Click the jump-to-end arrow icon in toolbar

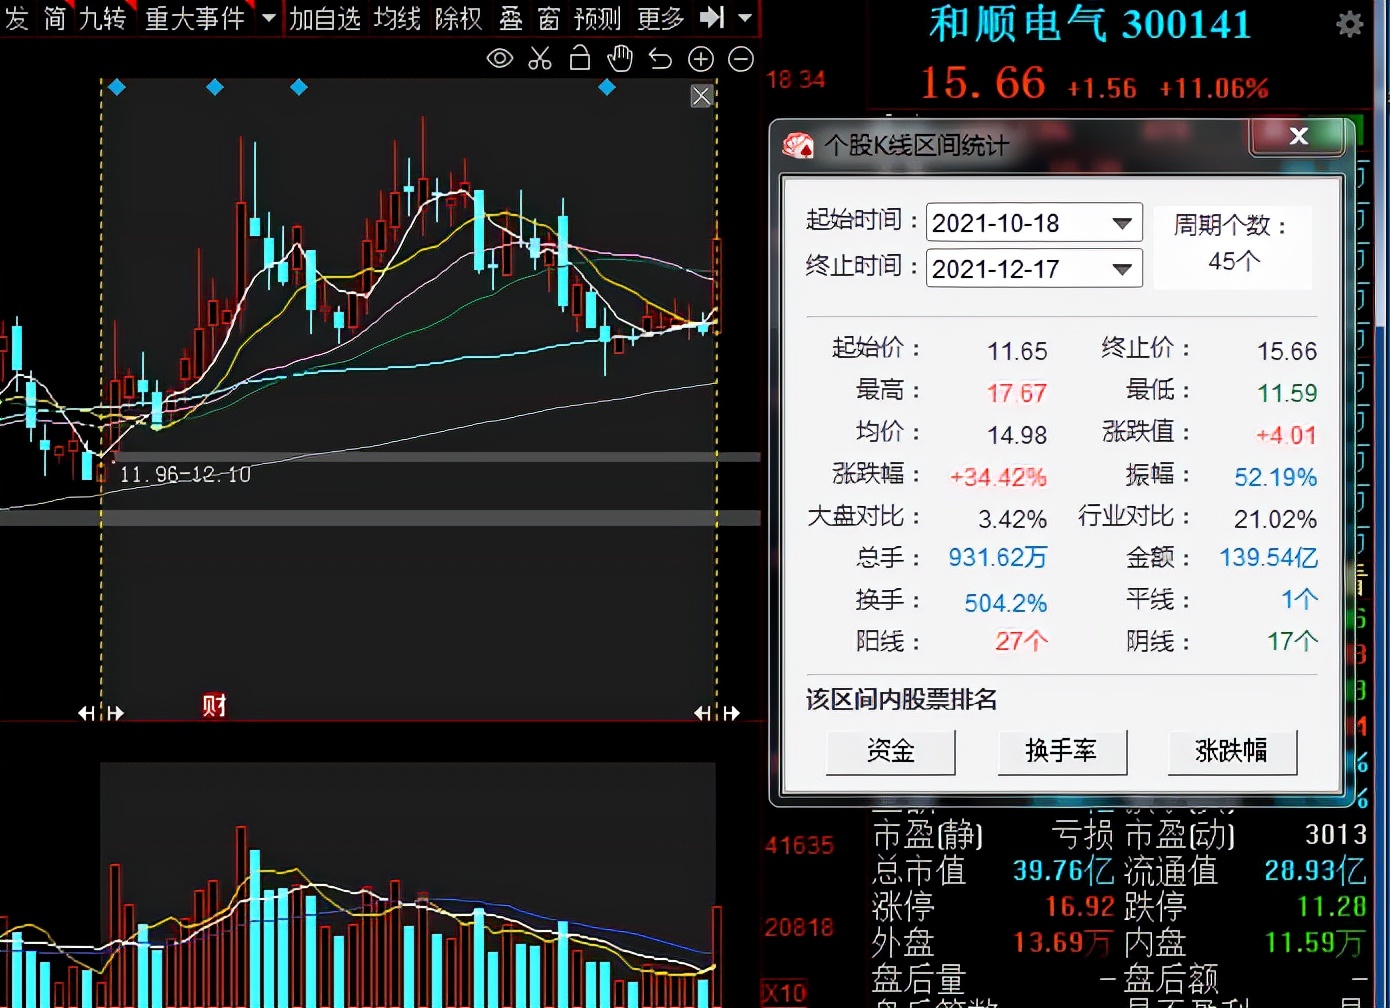(711, 17)
